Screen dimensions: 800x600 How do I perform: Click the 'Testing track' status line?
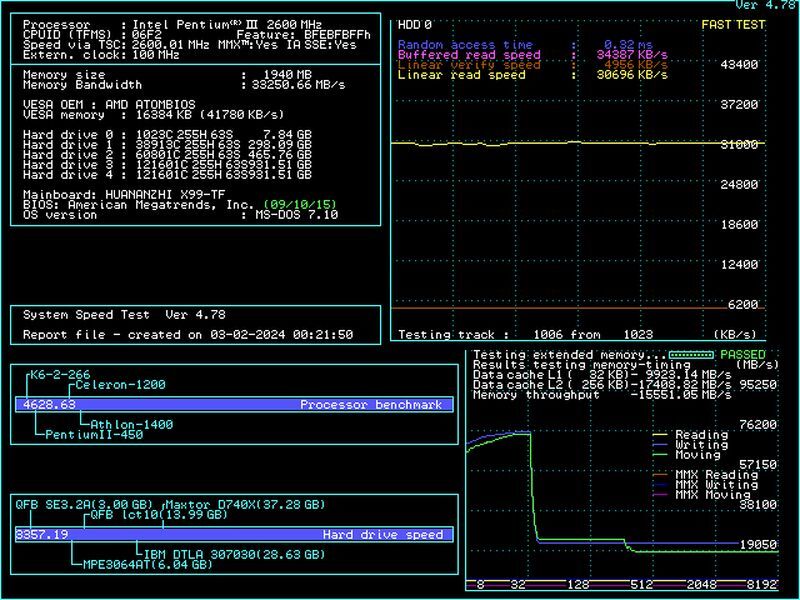click(525, 335)
